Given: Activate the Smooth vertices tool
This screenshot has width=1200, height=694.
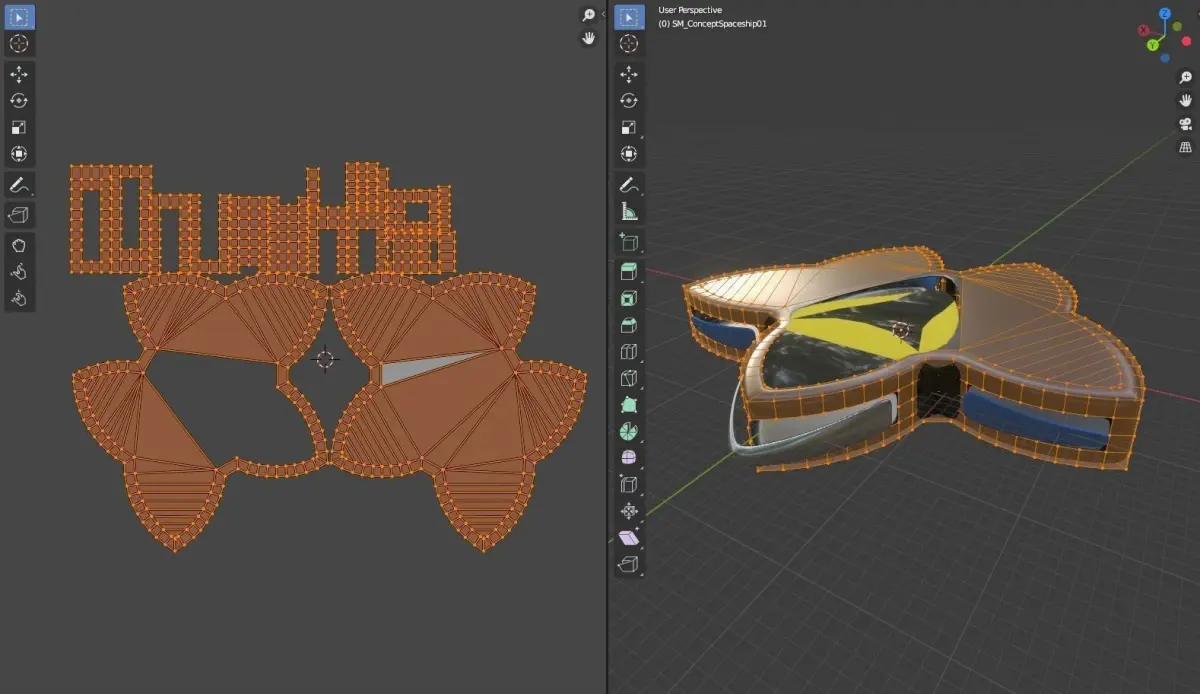Looking at the screenshot, I should (x=629, y=458).
